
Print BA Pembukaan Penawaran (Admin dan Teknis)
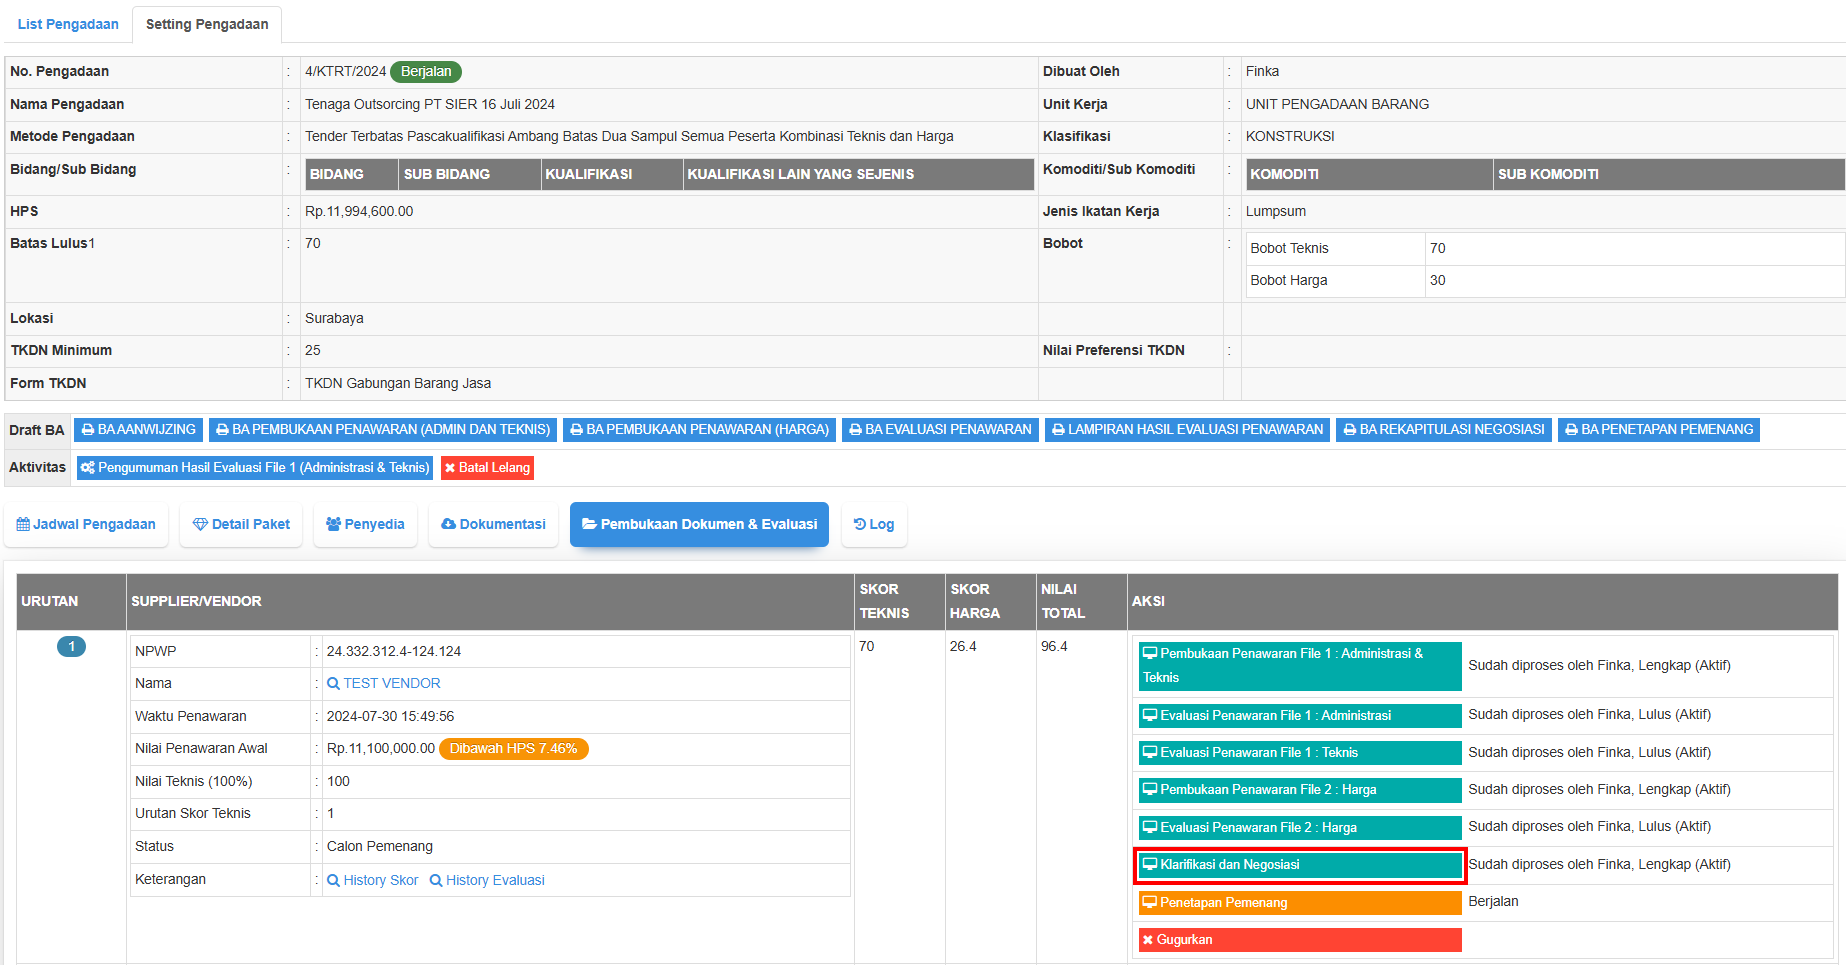pyautogui.click(x=383, y=430)
